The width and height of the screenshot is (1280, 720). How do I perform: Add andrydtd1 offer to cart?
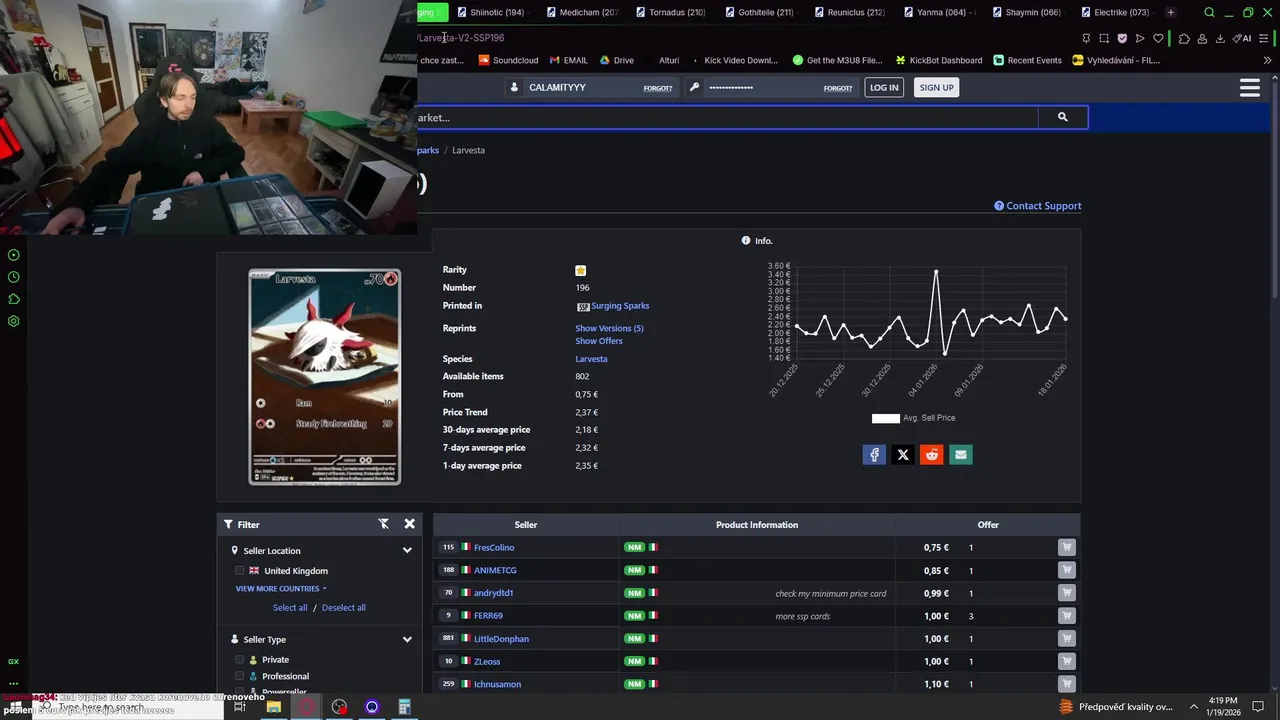pos(1067,593)
